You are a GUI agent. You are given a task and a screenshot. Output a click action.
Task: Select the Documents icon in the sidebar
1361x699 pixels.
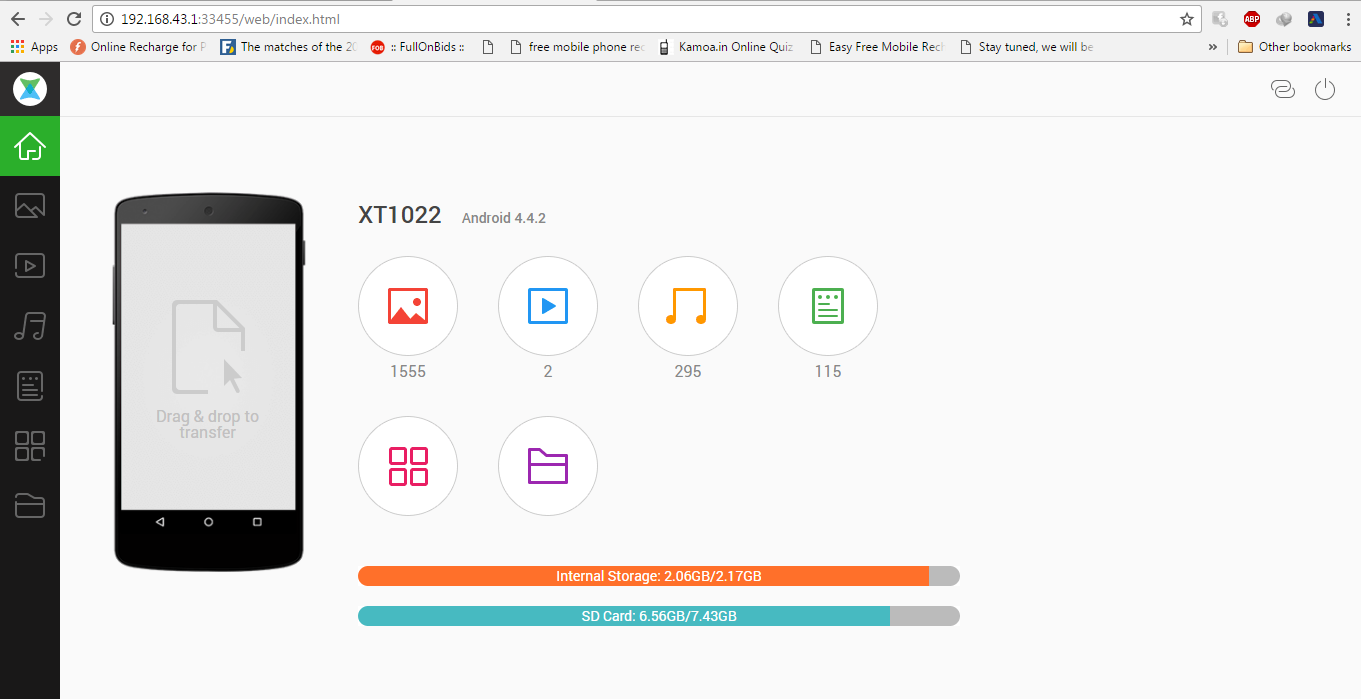29,386
